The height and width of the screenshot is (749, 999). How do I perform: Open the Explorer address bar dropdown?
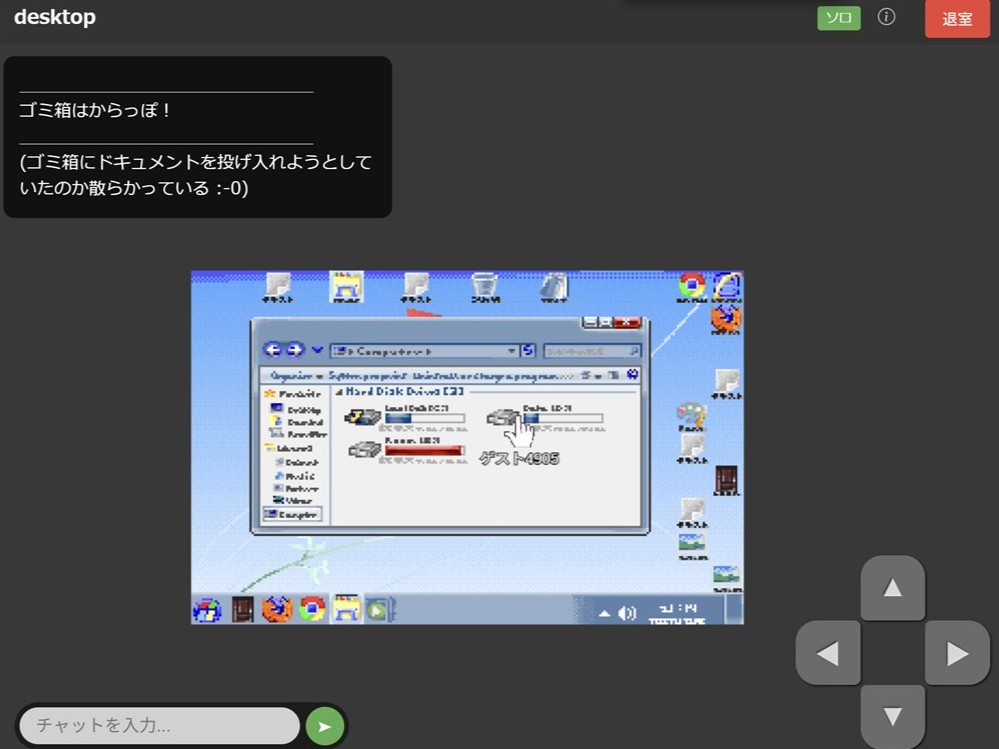(513, 350)
